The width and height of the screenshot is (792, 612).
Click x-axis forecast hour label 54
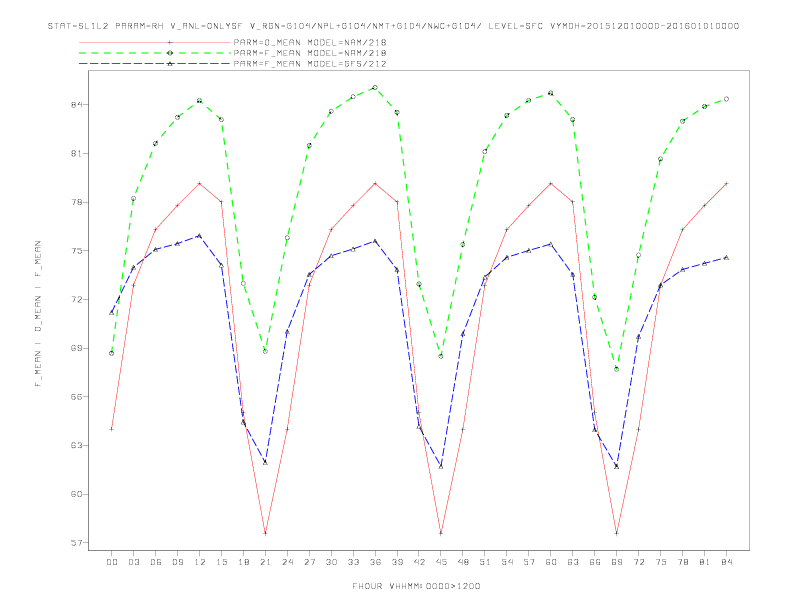tap(507, 562)
